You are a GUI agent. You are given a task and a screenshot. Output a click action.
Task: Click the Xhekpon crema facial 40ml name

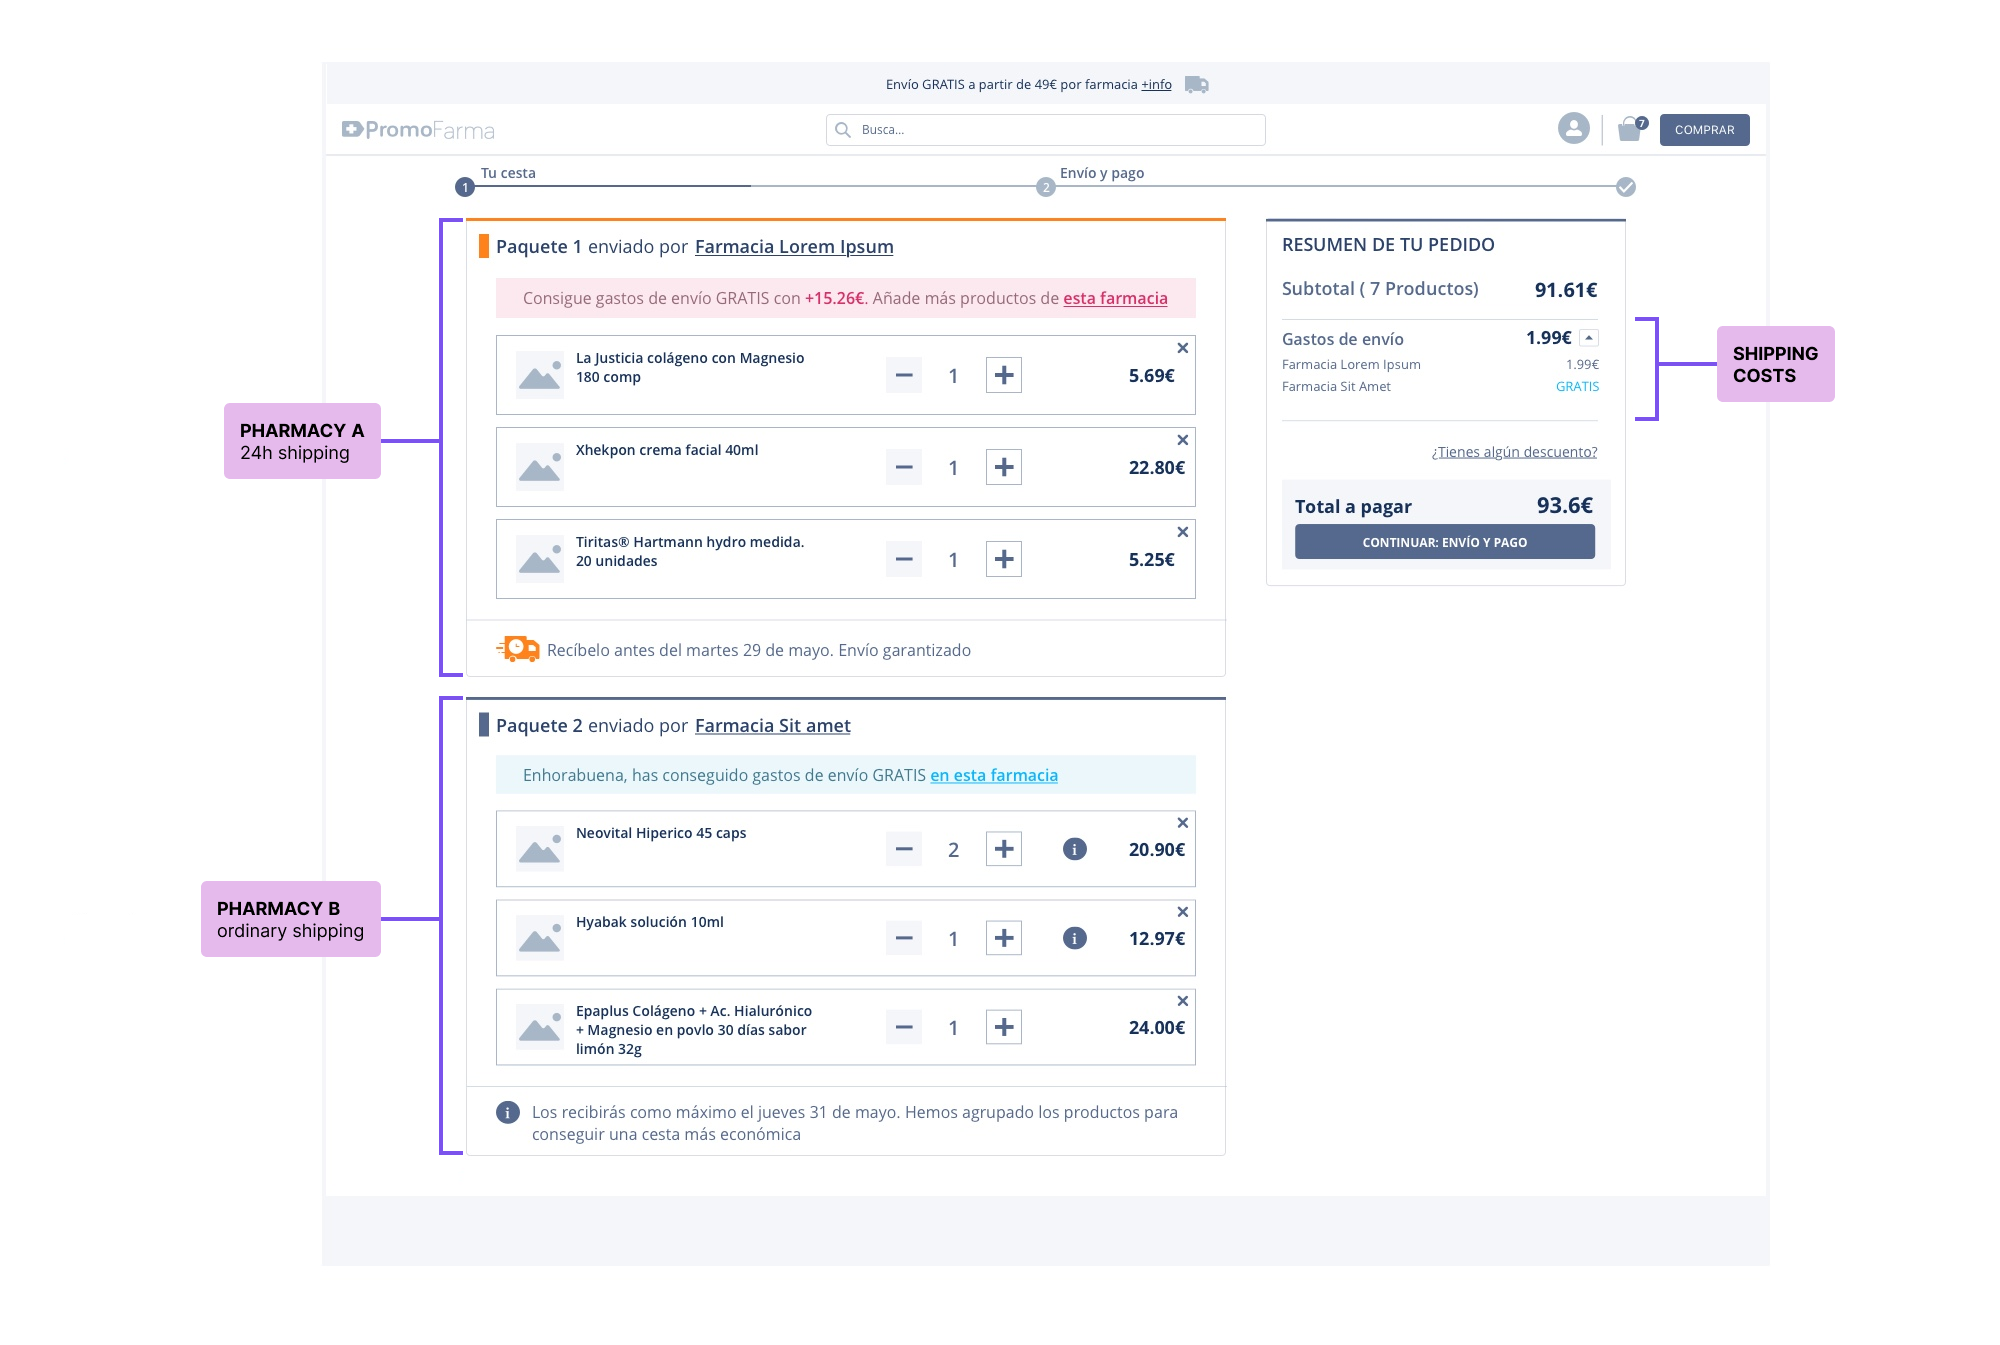pyautogui.click(x=667, y=450)
